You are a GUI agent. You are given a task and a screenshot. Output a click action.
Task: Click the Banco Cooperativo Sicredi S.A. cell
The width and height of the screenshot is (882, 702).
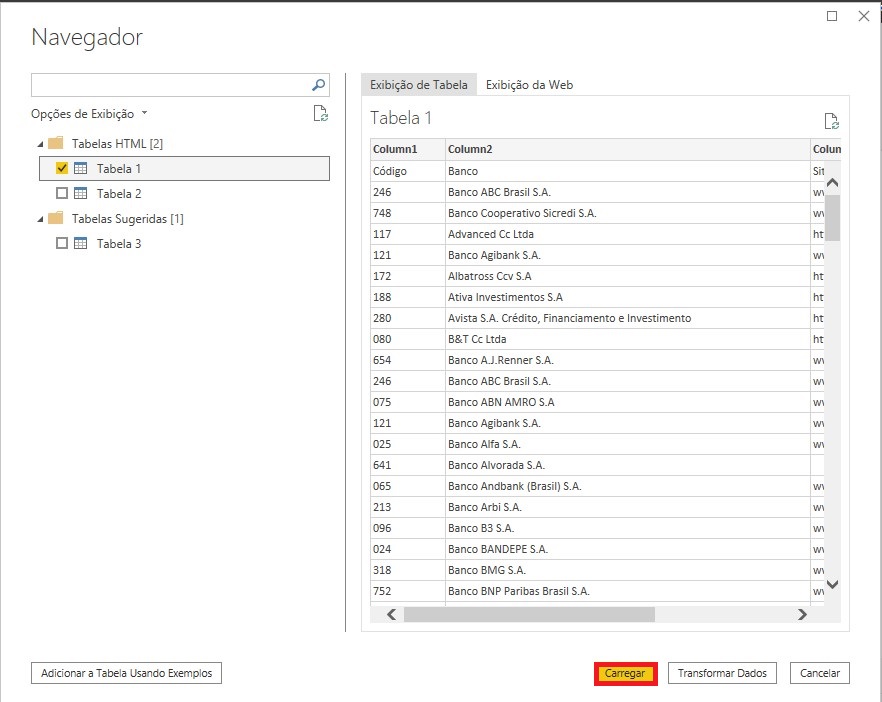(628, 213)
